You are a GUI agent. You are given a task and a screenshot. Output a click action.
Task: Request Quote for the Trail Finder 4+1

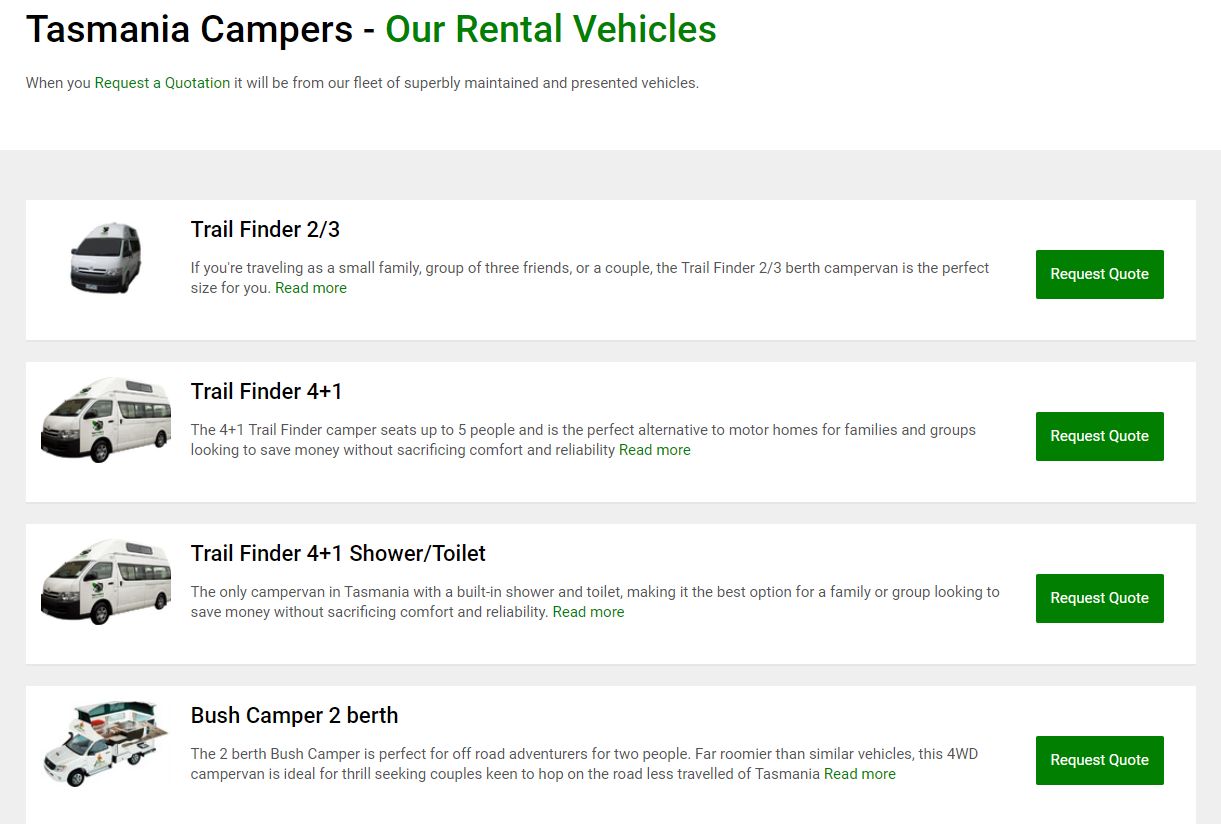[x=1099, y=435]
